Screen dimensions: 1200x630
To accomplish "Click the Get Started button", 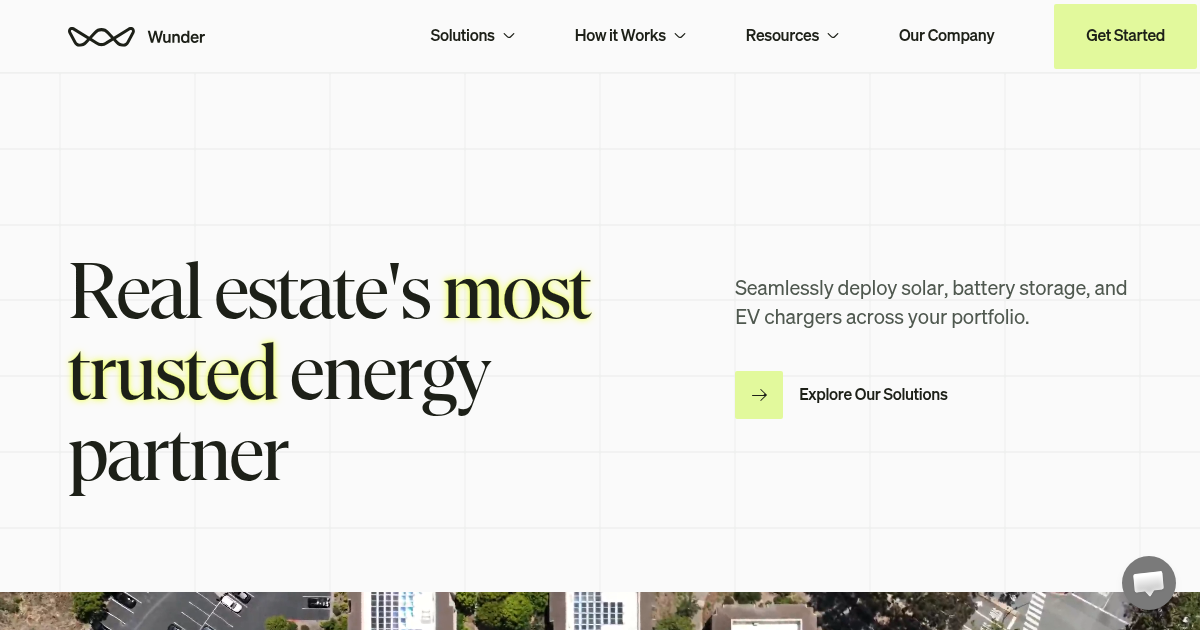I will pyautogui.click(x=1125, y=36).
